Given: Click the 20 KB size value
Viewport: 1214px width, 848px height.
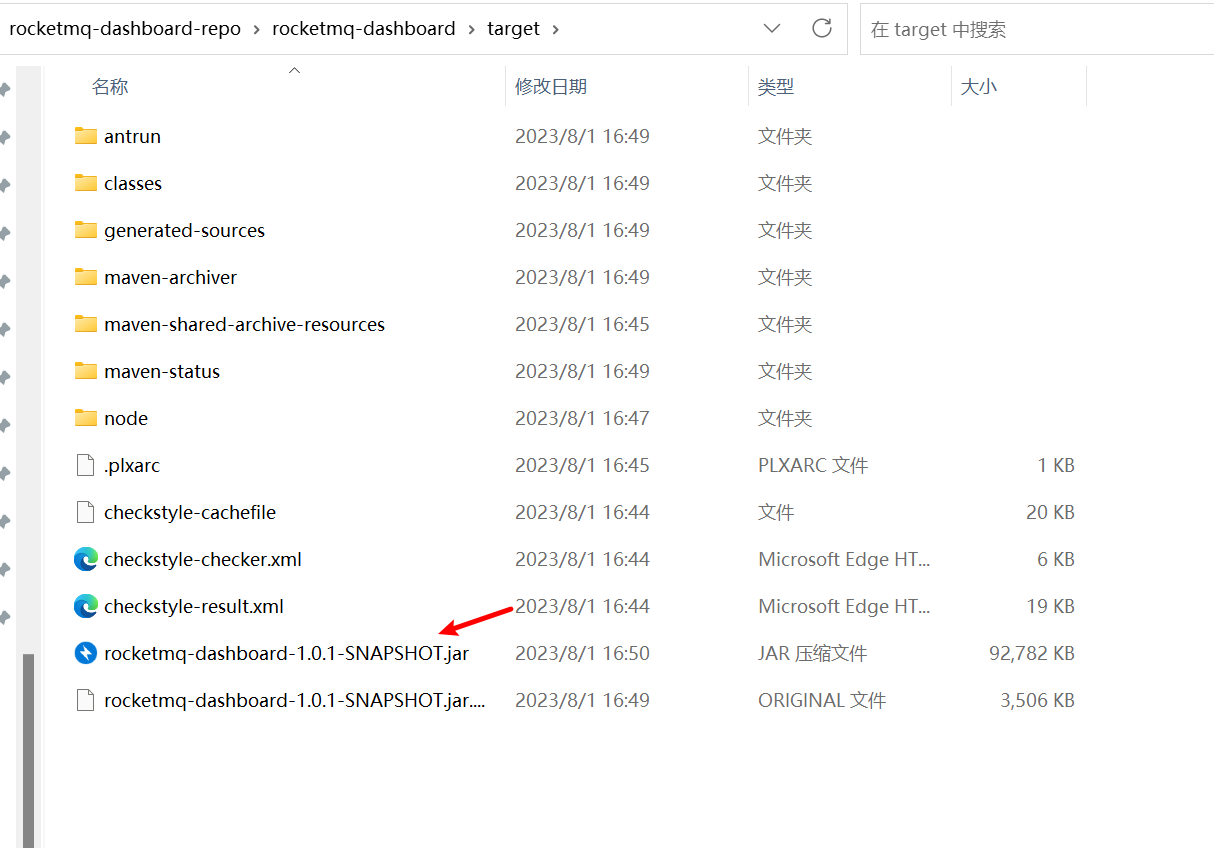Looking at the screenshot, I should point(1050,512).
